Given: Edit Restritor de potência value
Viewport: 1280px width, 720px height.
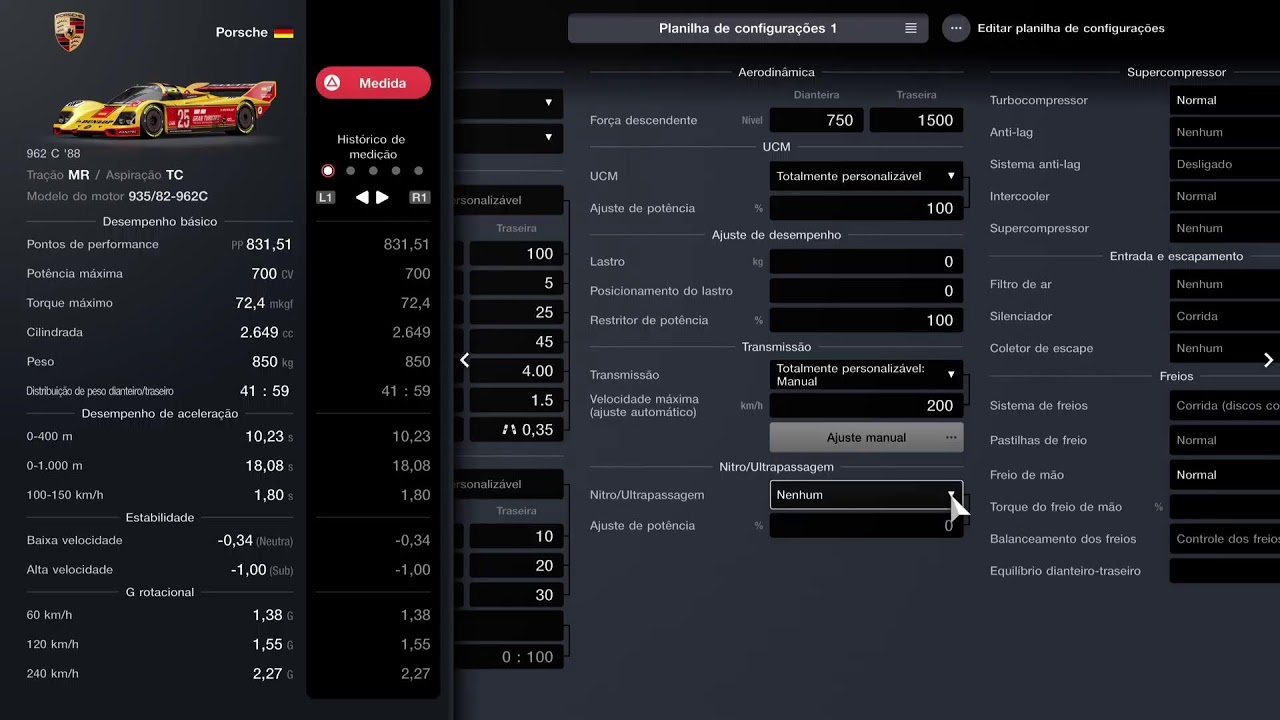Looking at the screenshot, I should 866,320.
